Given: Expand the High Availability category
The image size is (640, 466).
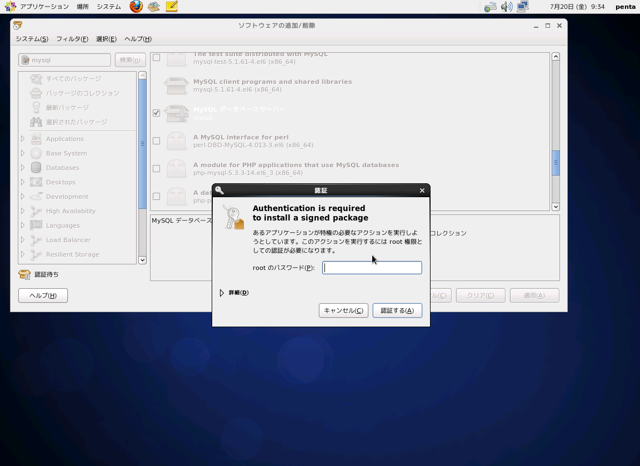Looking at the screenshot, I should click(x=23, y=211).
